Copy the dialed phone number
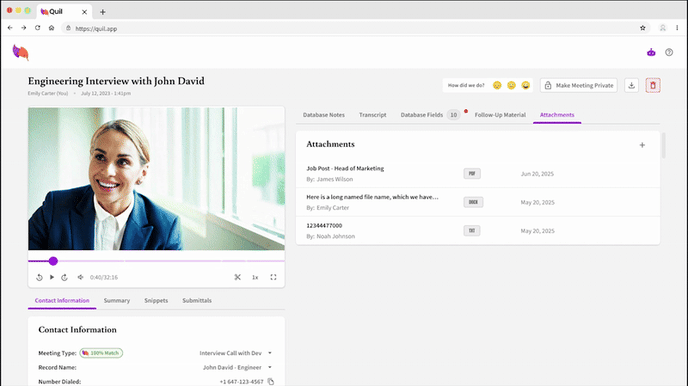This screenshot has height=386, width=688. (x=271, y=382)
